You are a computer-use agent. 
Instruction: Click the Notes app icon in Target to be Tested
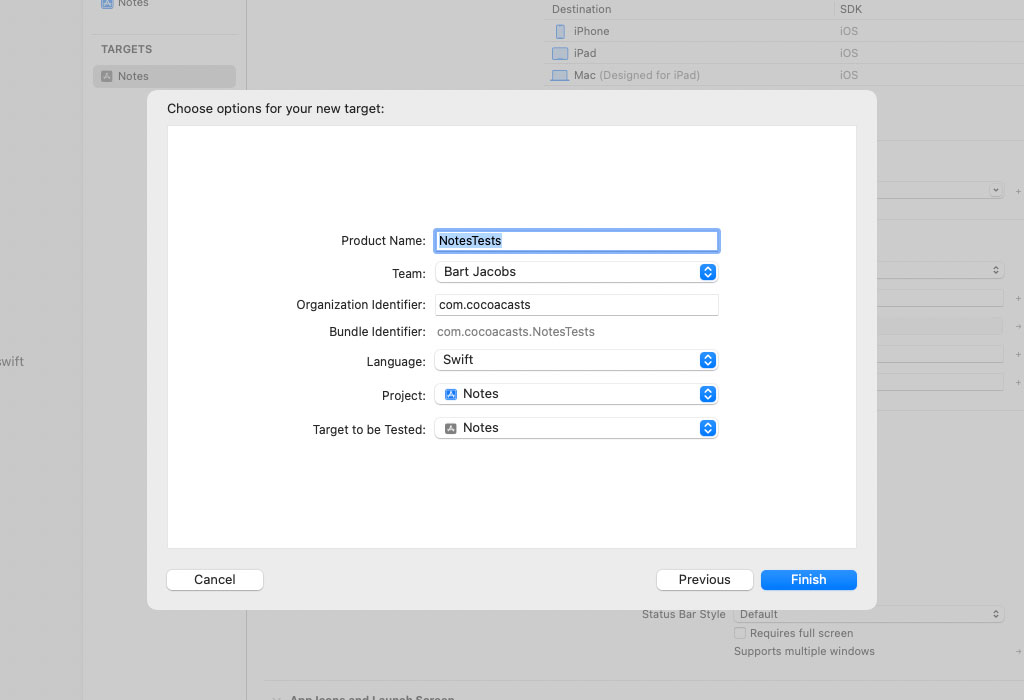451,428
